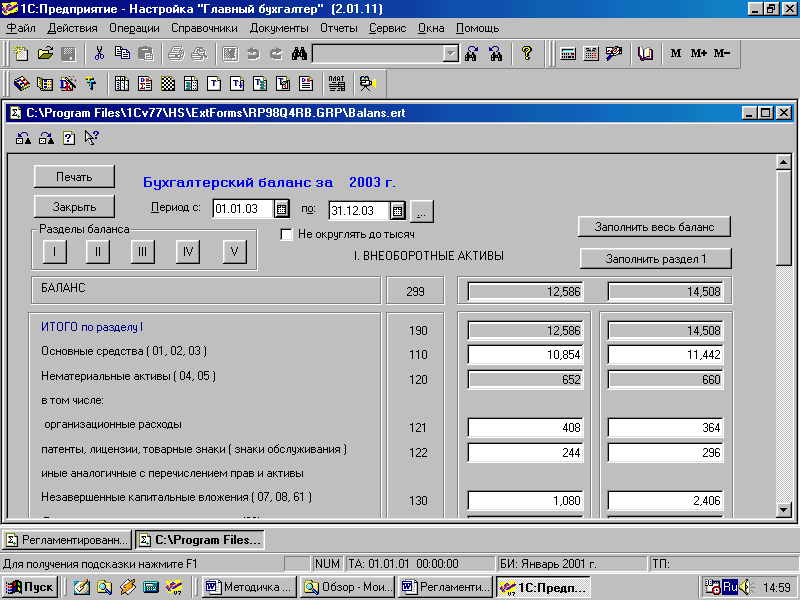
Task: Click the M memory button
Action: (x=676, y=54)
